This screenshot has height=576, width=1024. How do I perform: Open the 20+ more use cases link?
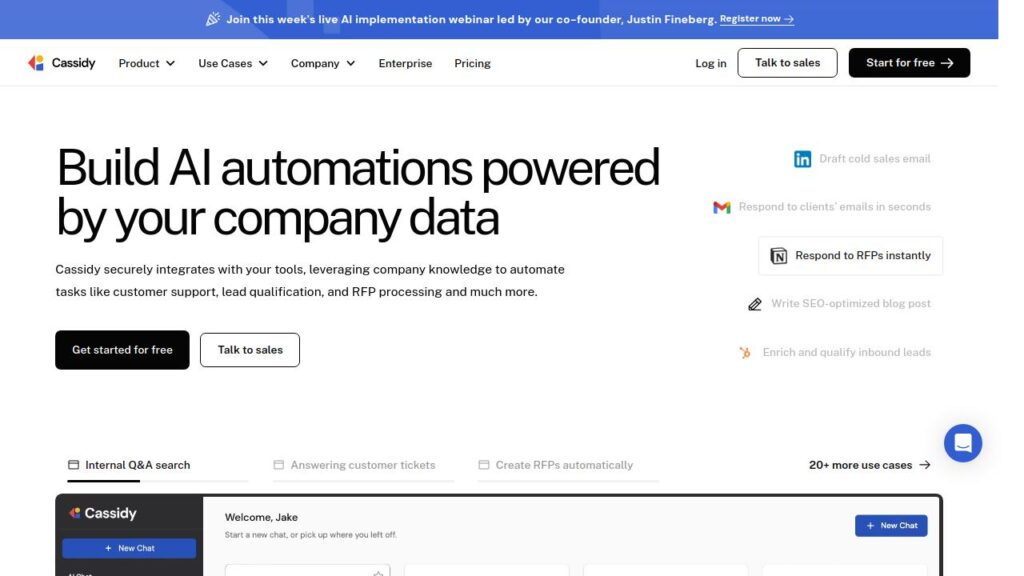[x=869, y=465]
